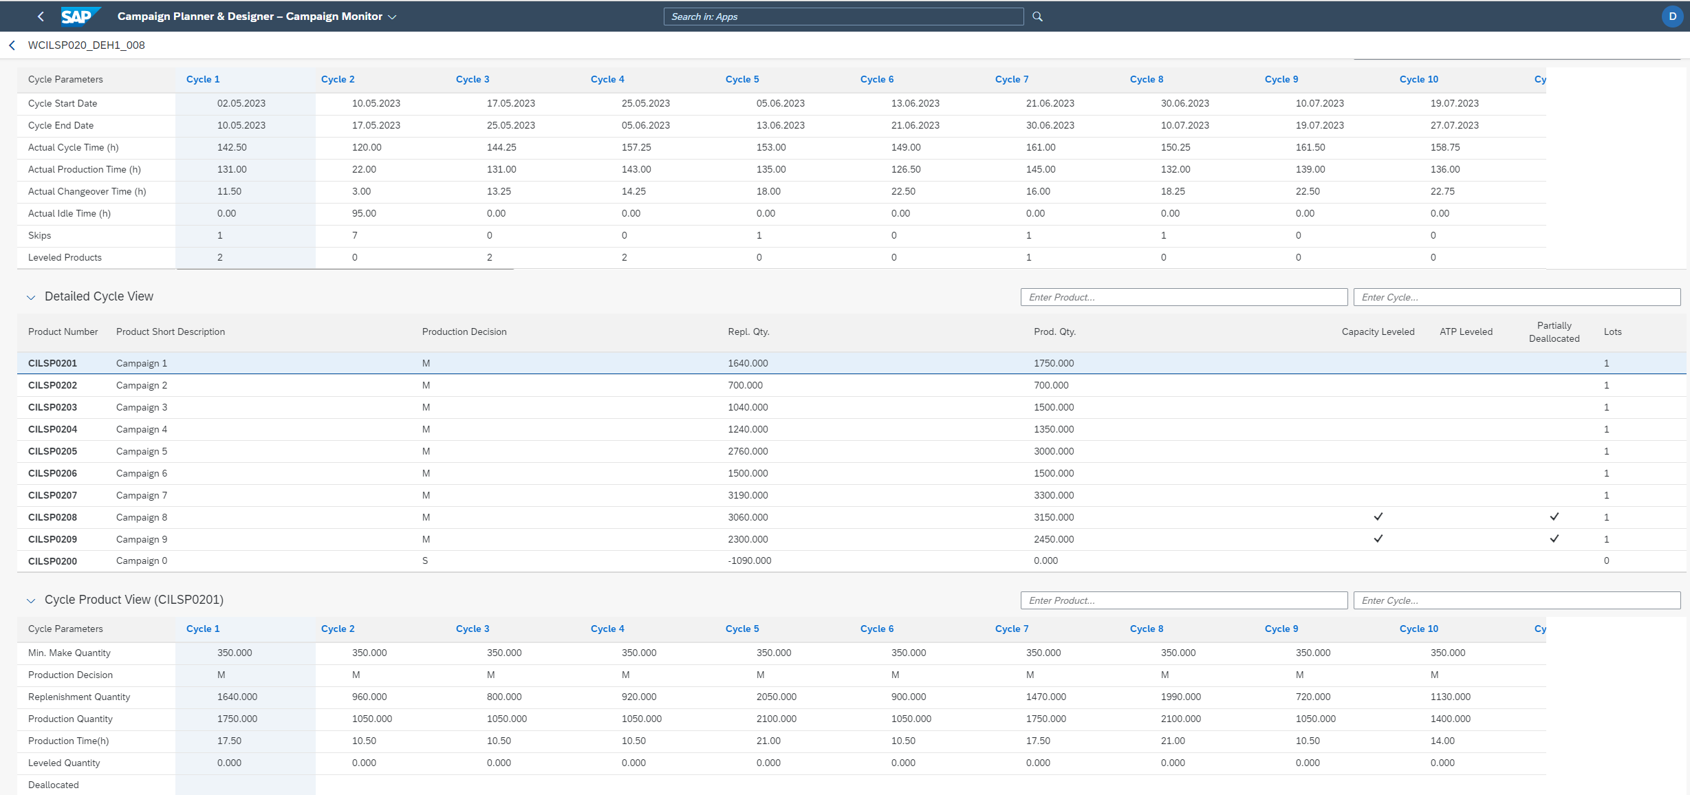The width and height of the screenshot is (1690, 795).
Task: Click the Search in Apps field
Action: coord(843,16)
